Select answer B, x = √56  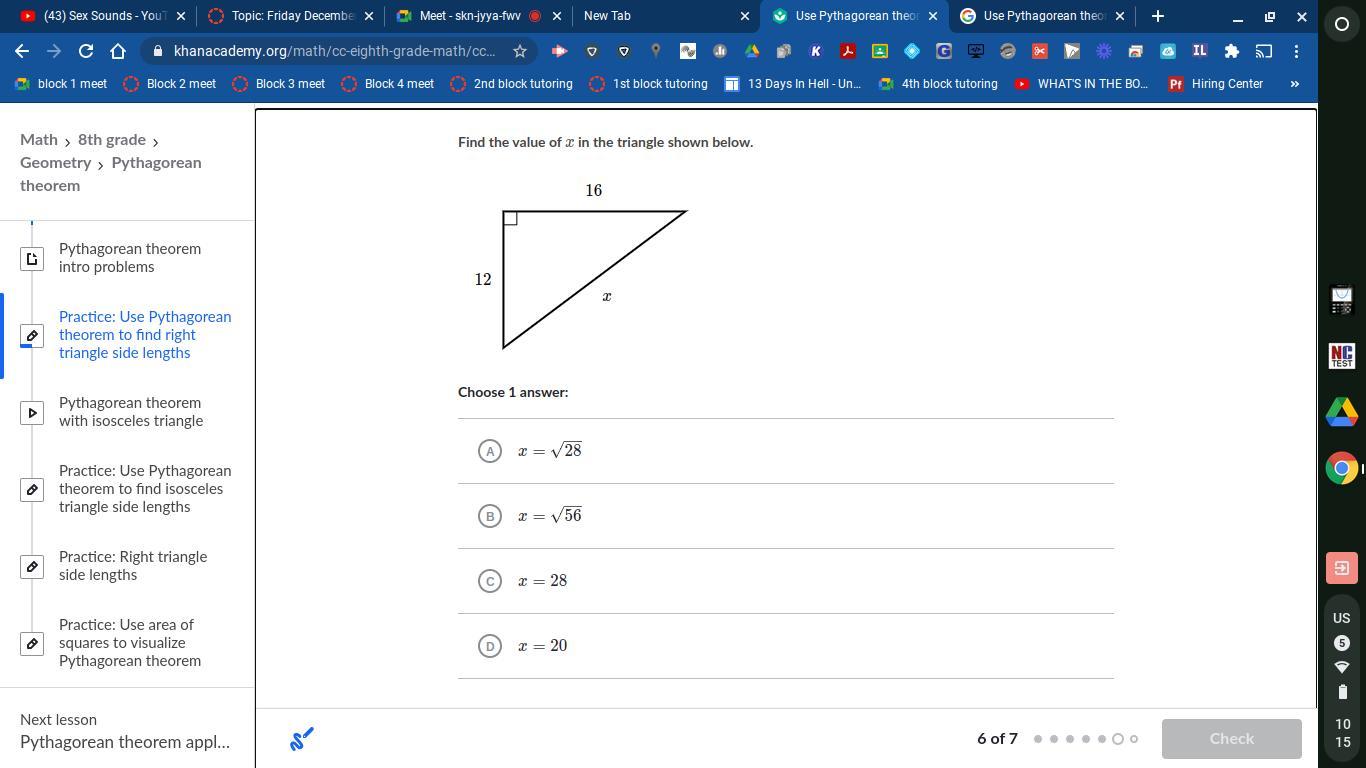click(x=786, y=516)
